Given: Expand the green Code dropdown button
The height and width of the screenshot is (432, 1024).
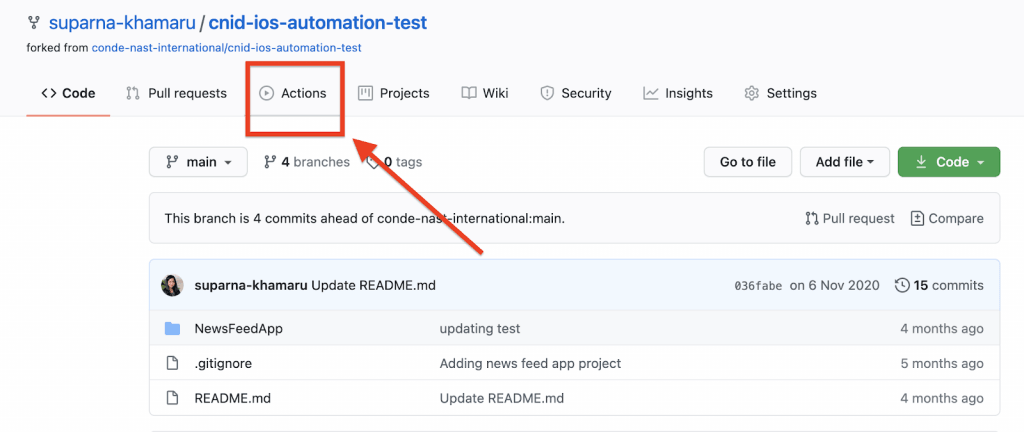Looking at the screenshot, I should pyautogui.click(x=948, y=162).
